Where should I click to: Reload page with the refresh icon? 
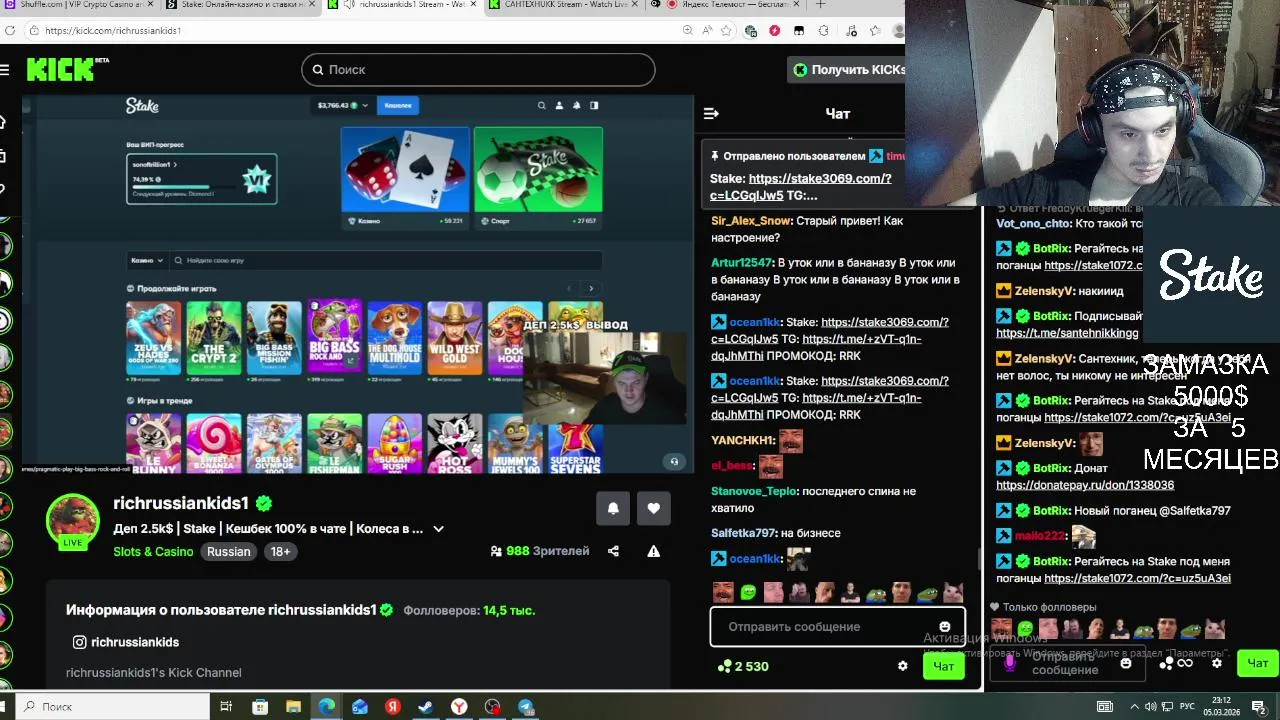click(x=9, y=31)
